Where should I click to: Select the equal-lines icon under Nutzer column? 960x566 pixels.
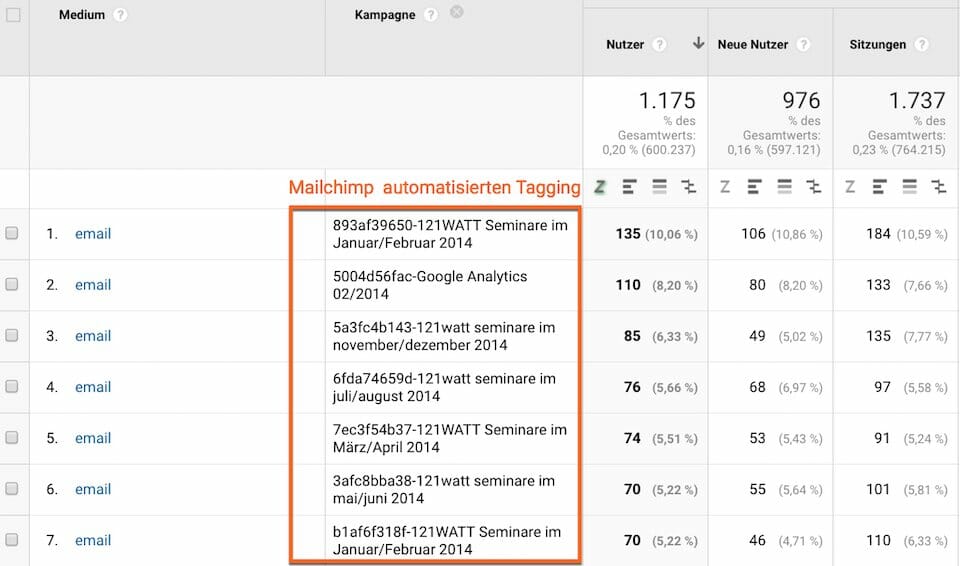(x=659, y=187)
